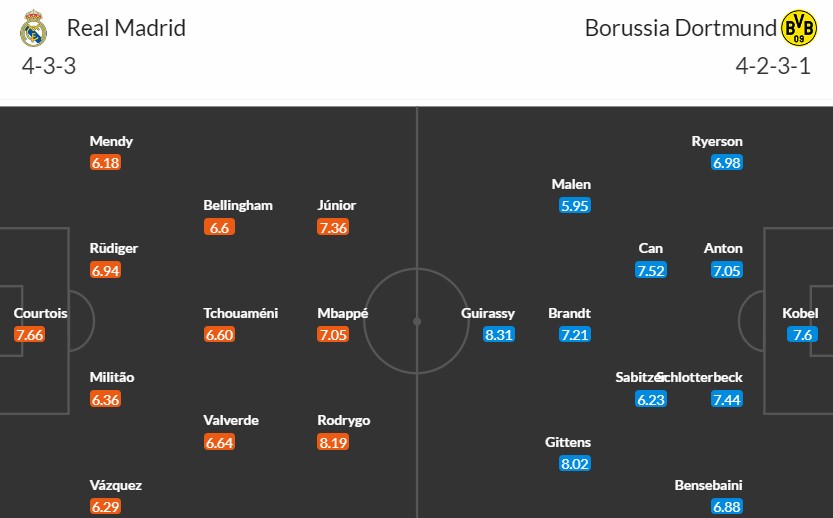Open the Borussia Dortmund team name link
This screenshot has width=833, height=518.
681,28
